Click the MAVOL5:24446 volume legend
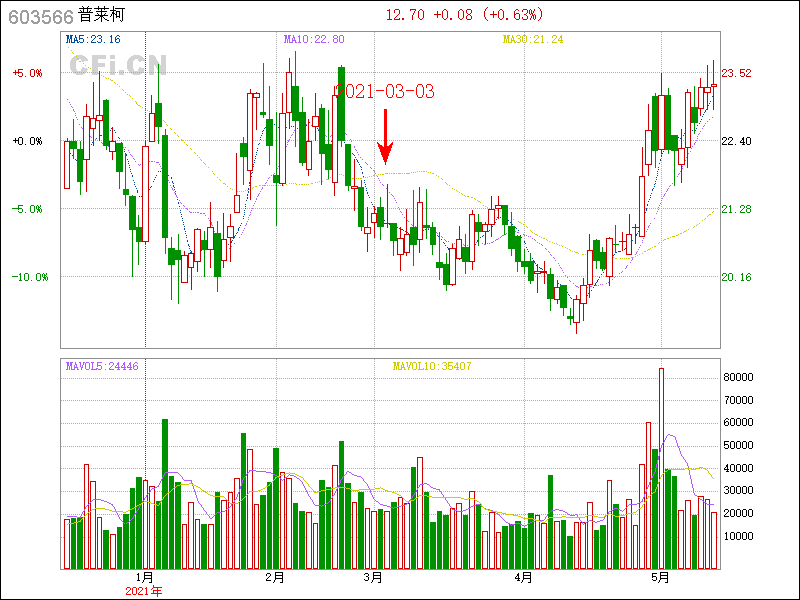Screen dimensions: 800x600 click(x=102, y=367)
